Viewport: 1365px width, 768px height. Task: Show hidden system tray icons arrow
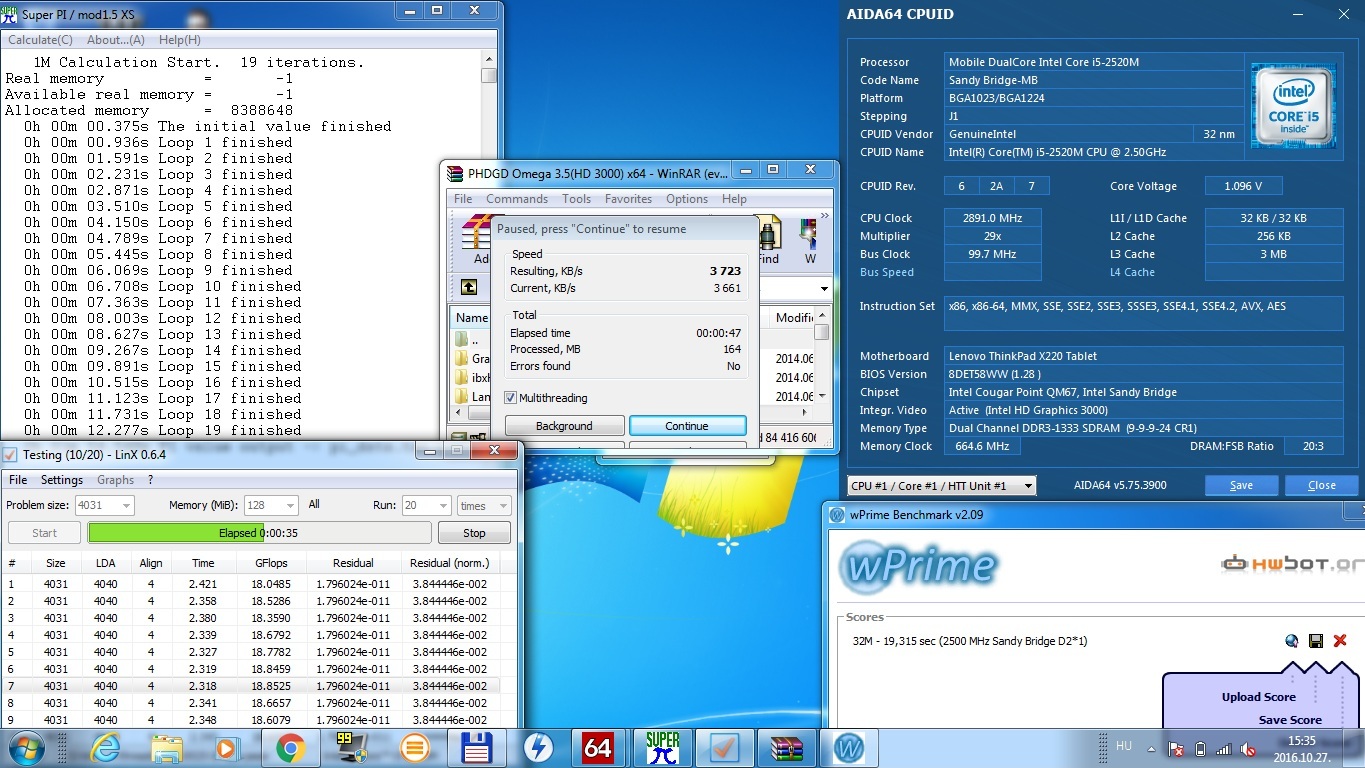coord(1149,748)
